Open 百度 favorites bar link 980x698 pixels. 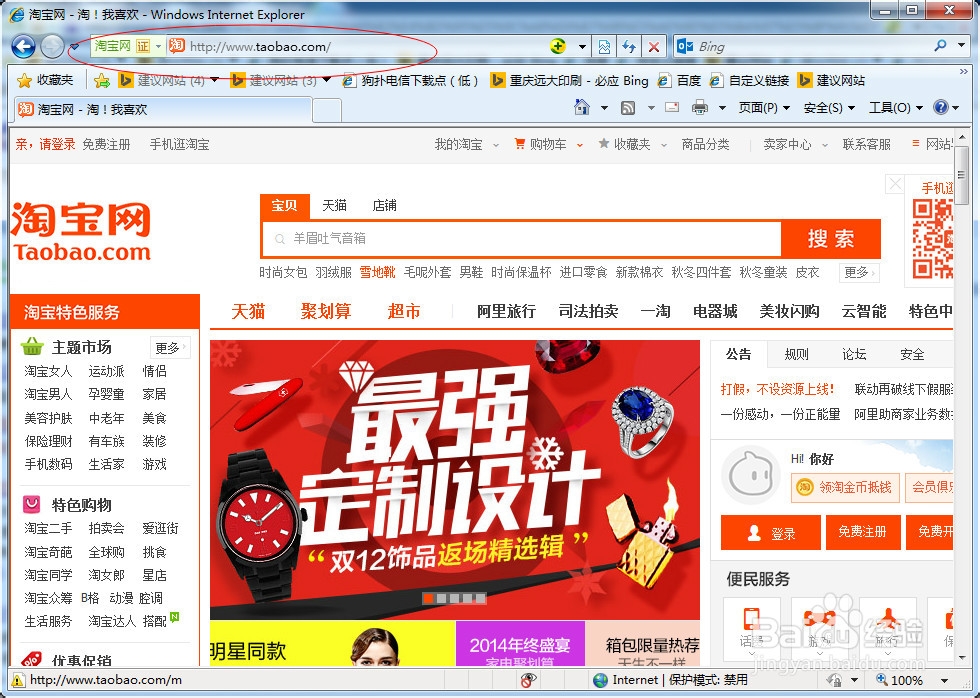pos(680,81)
